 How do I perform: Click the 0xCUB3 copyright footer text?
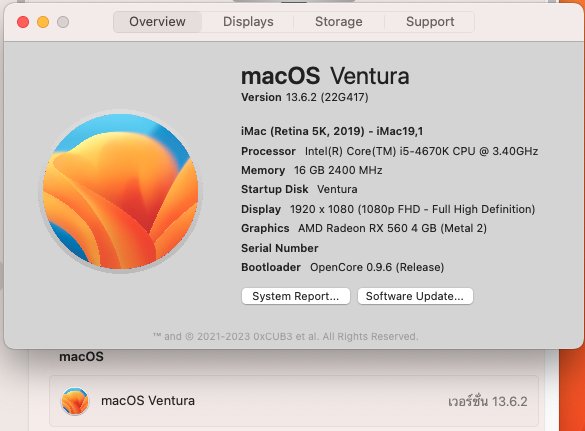tap(286, 337)
